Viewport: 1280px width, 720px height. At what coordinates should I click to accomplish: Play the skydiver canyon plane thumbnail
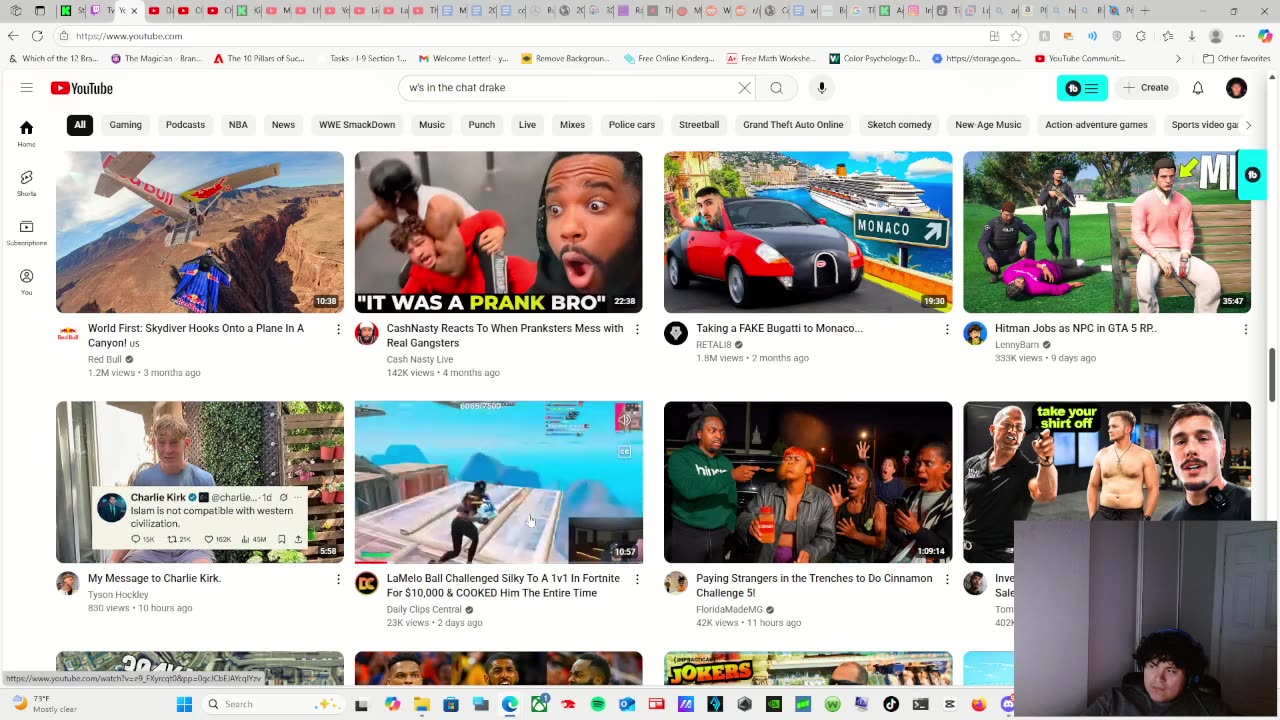tap(200, 232)
